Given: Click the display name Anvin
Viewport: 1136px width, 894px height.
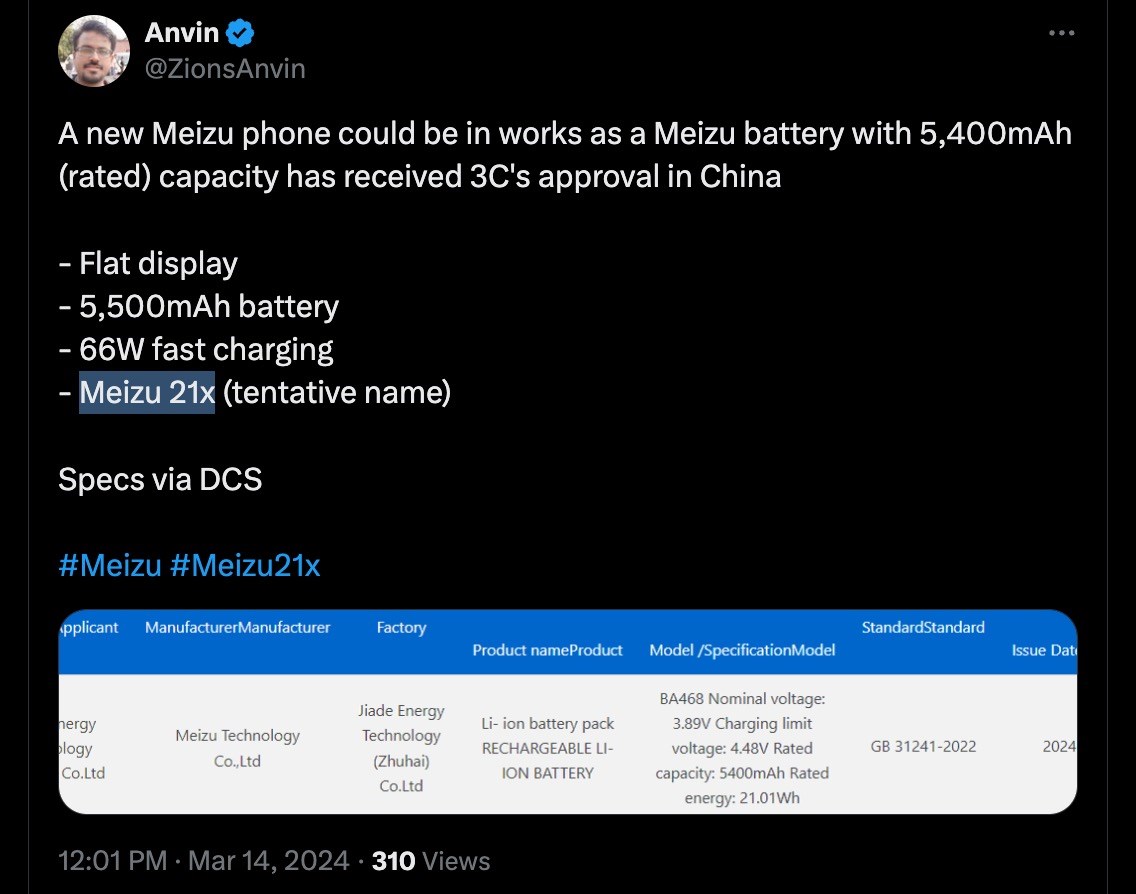Looking at the screenshot, I should point(183,31).
